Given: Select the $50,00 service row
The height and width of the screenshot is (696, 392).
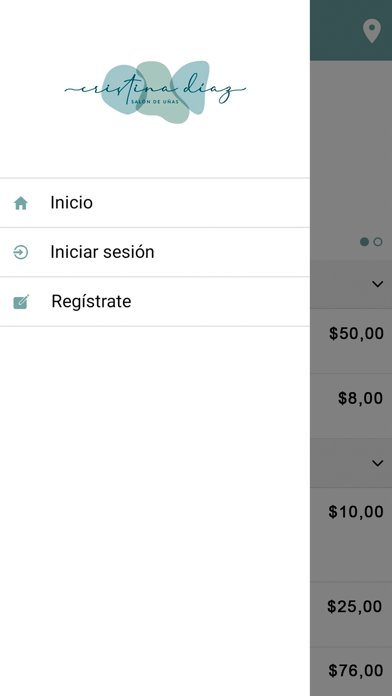Looking at the screenshot, I should coord(351,341).
